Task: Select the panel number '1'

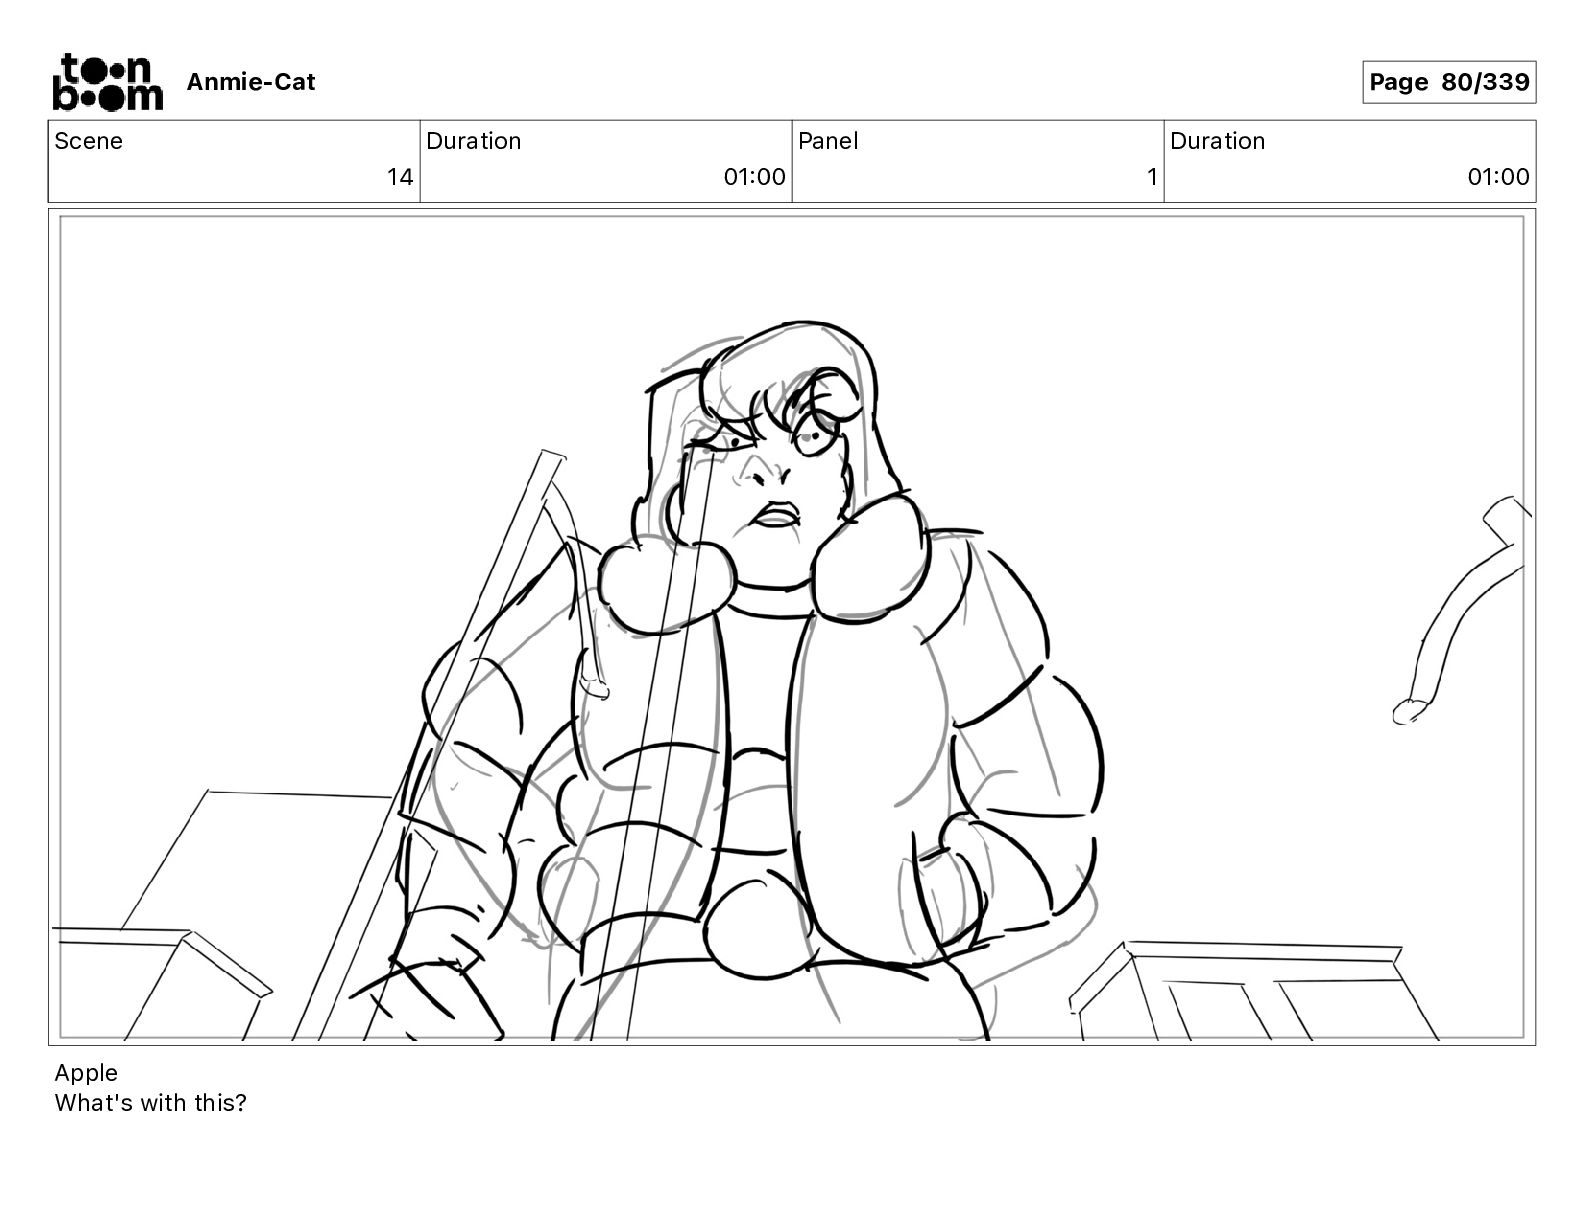Action: pos(1152,177)
